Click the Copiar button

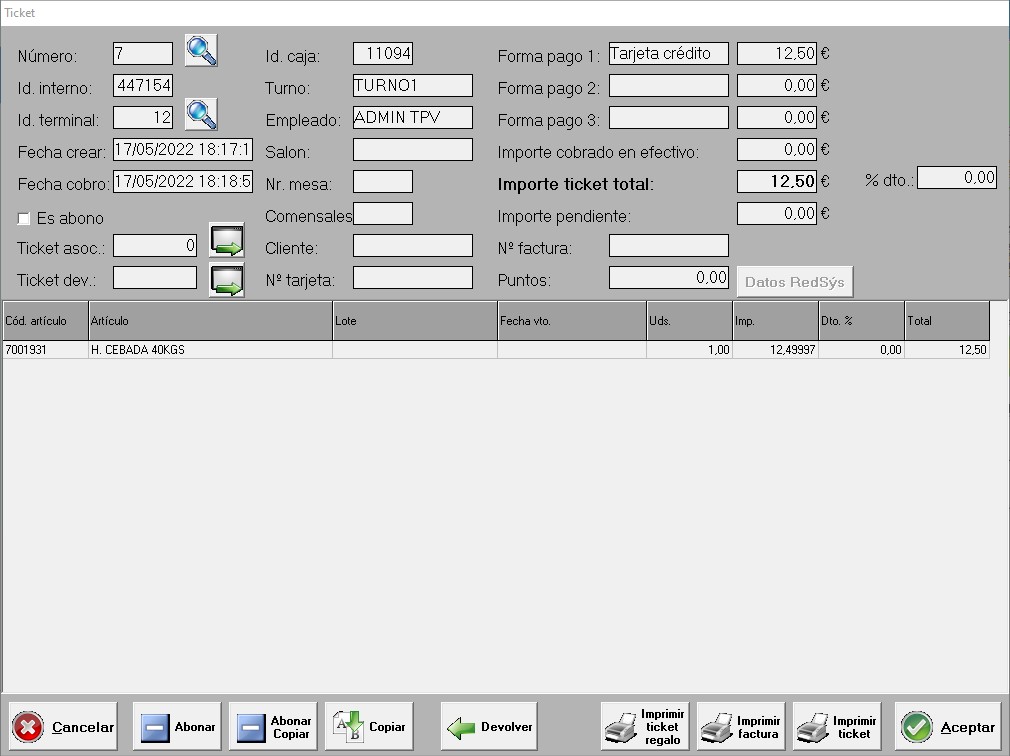tap(369, 727)
